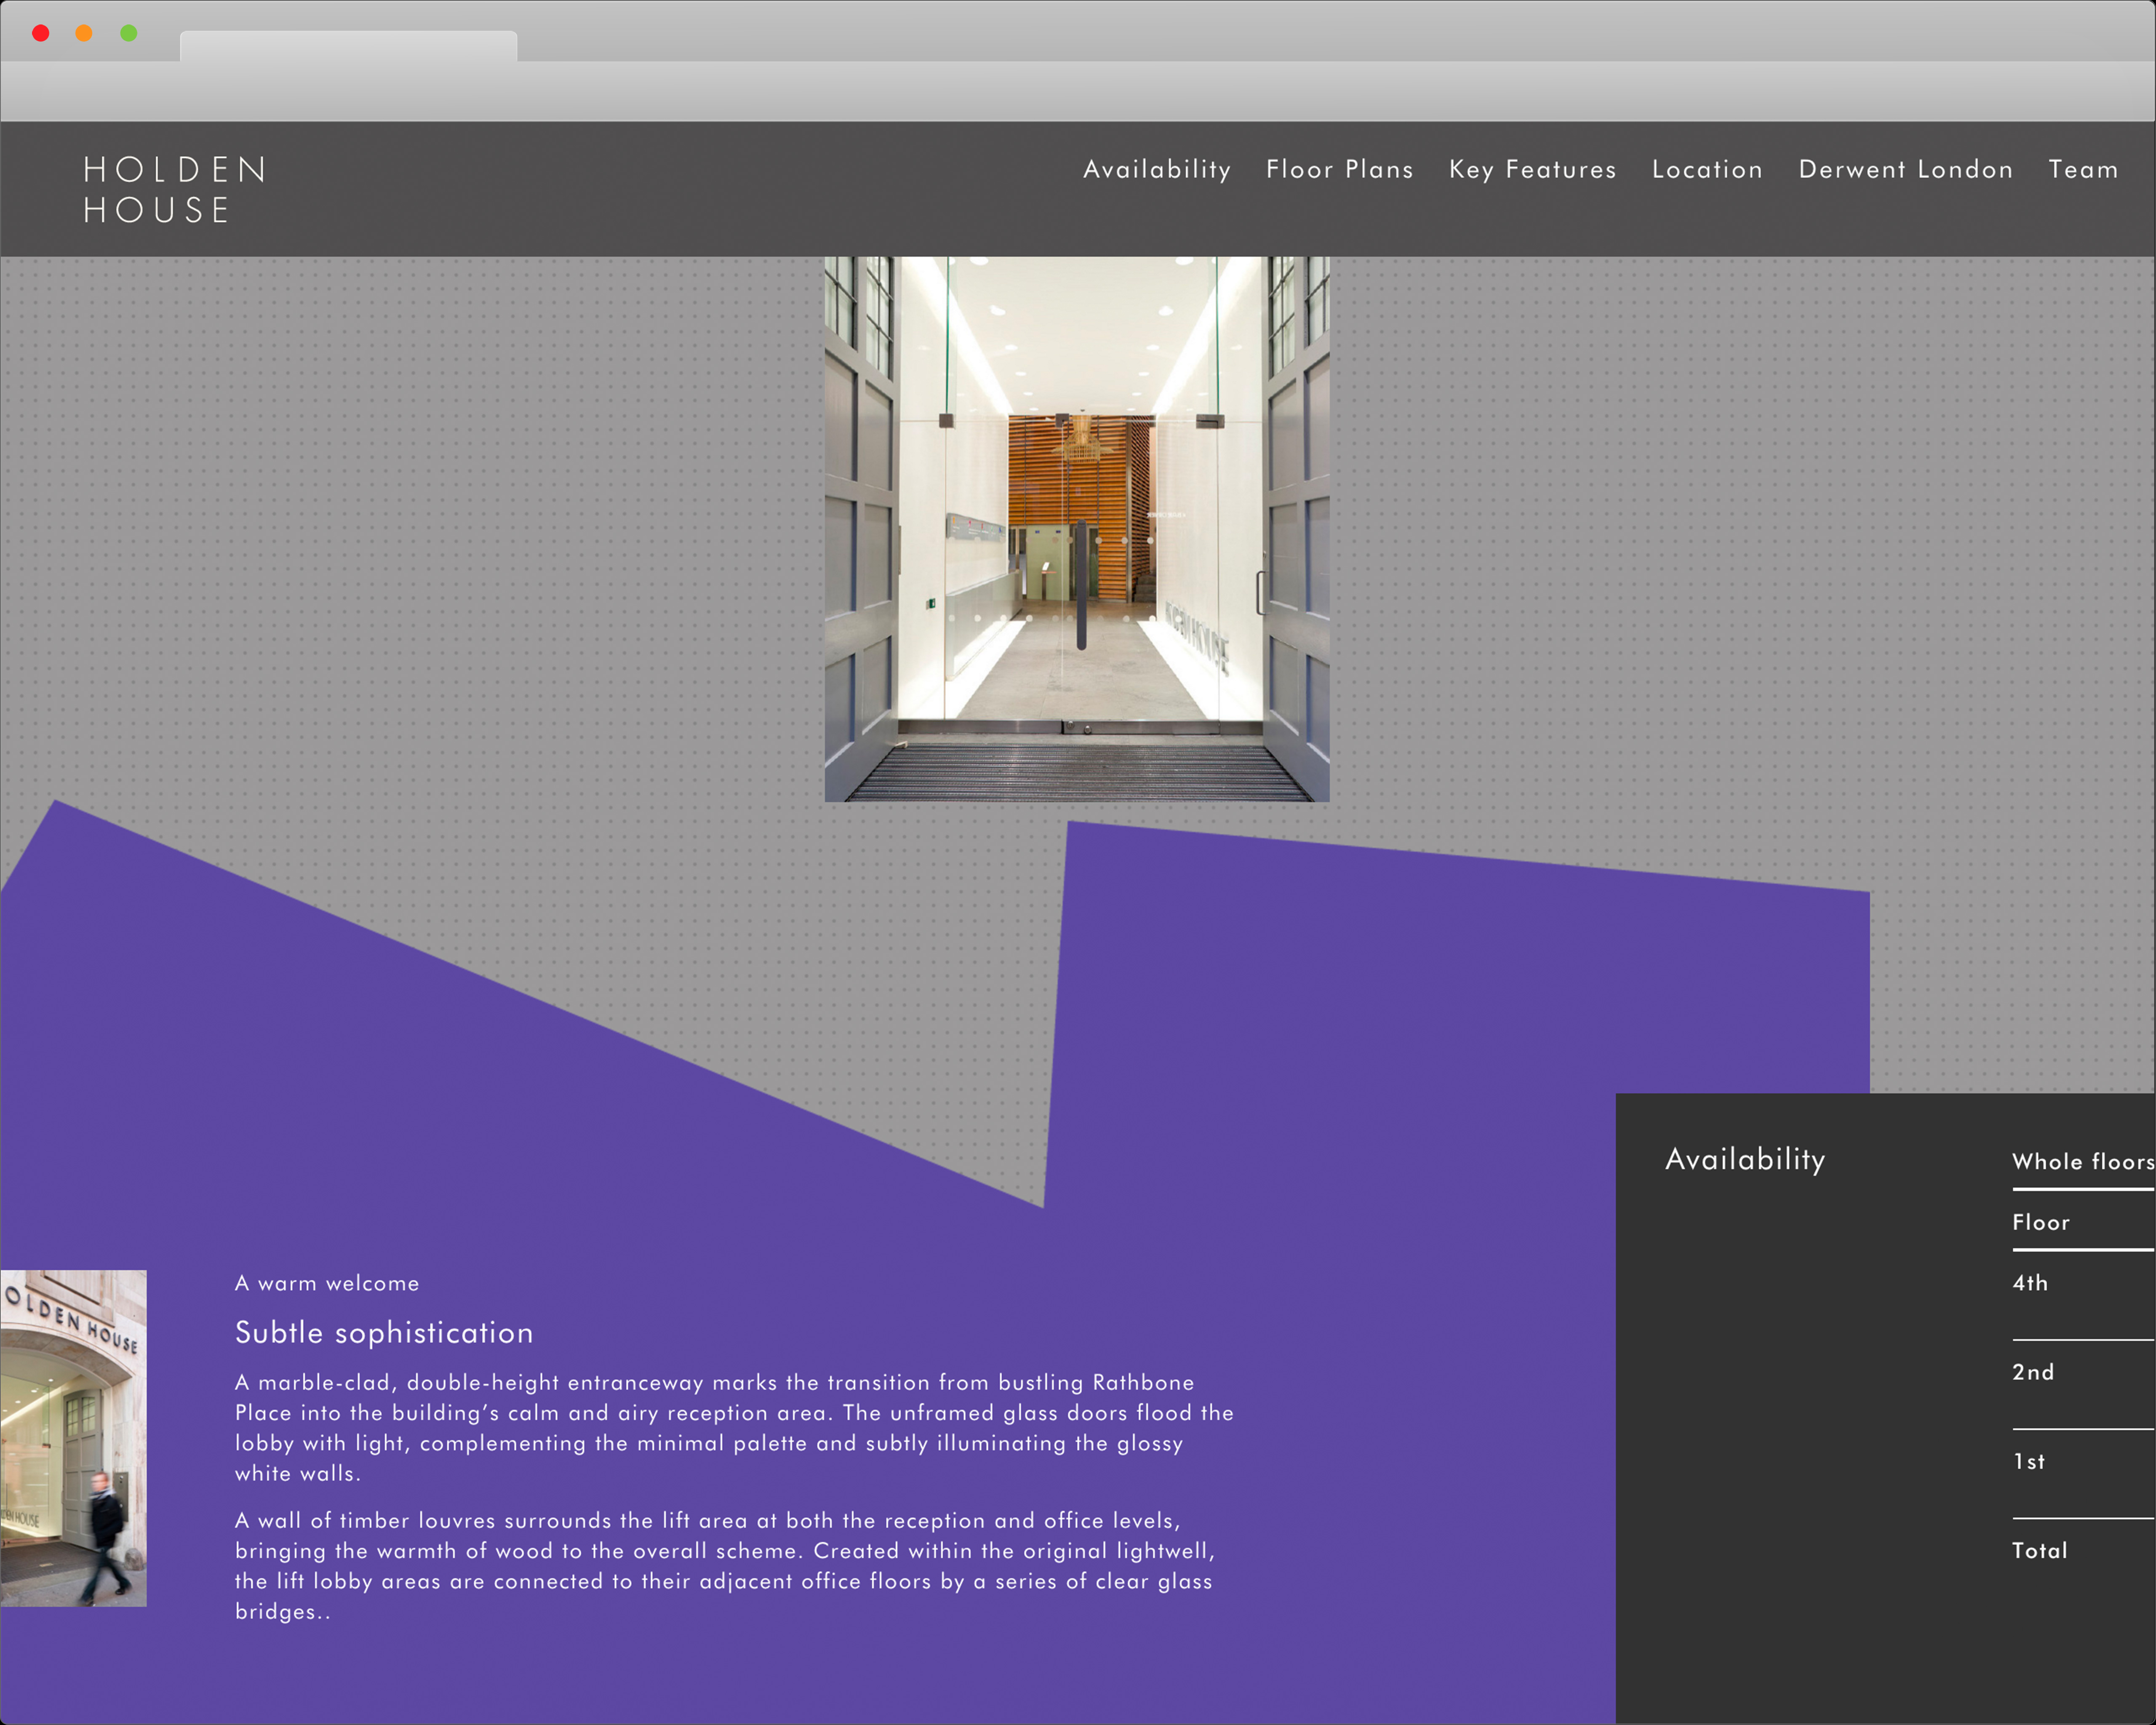
Task: Open the Holden House exterior thumbnail
Action: click(x=73, y=1438)
